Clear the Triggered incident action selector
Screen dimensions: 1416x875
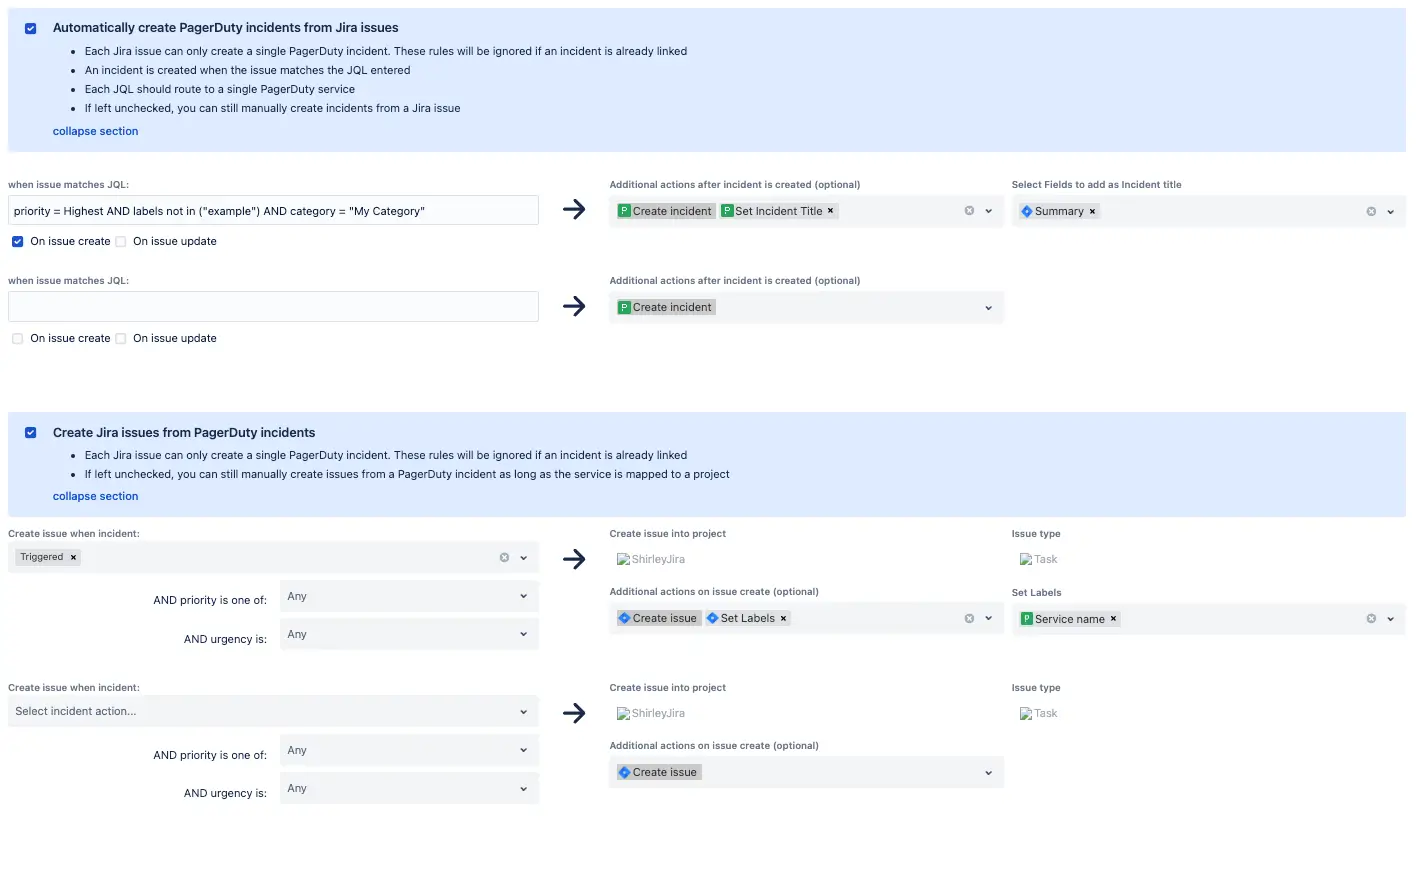[504, 558]
